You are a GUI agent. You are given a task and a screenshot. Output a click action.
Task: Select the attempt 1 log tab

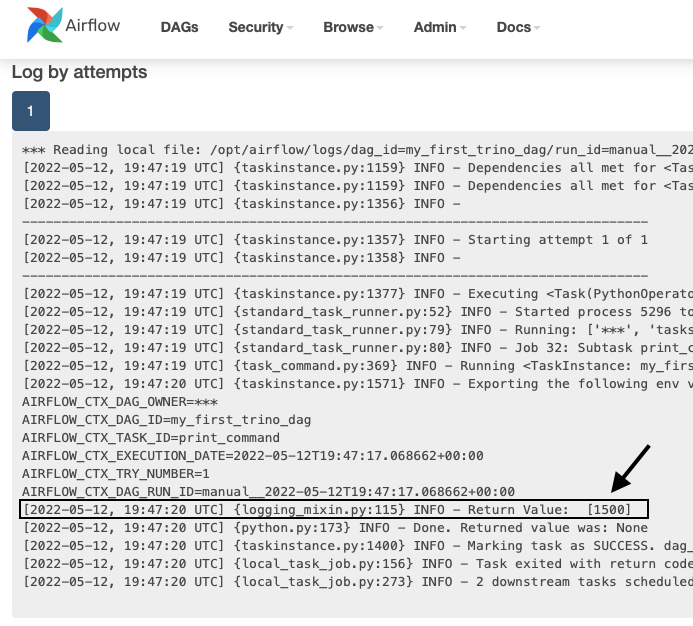click(30, 111)
